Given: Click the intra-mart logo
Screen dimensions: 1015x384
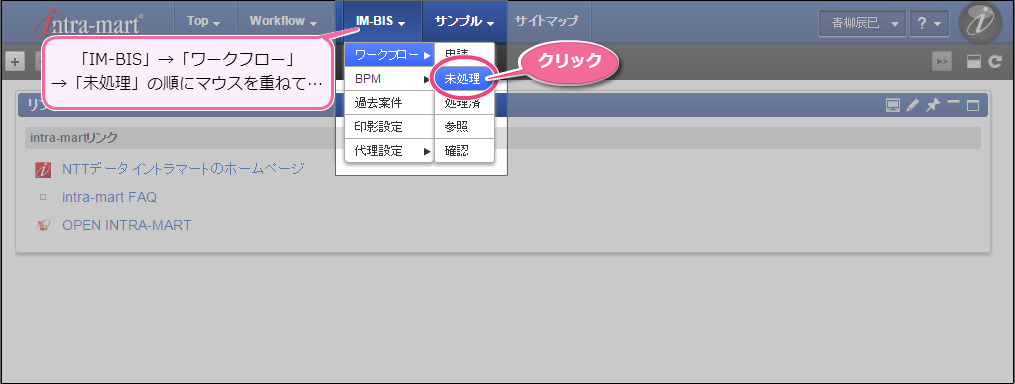Looking at the screenshot, I should 88,23.
